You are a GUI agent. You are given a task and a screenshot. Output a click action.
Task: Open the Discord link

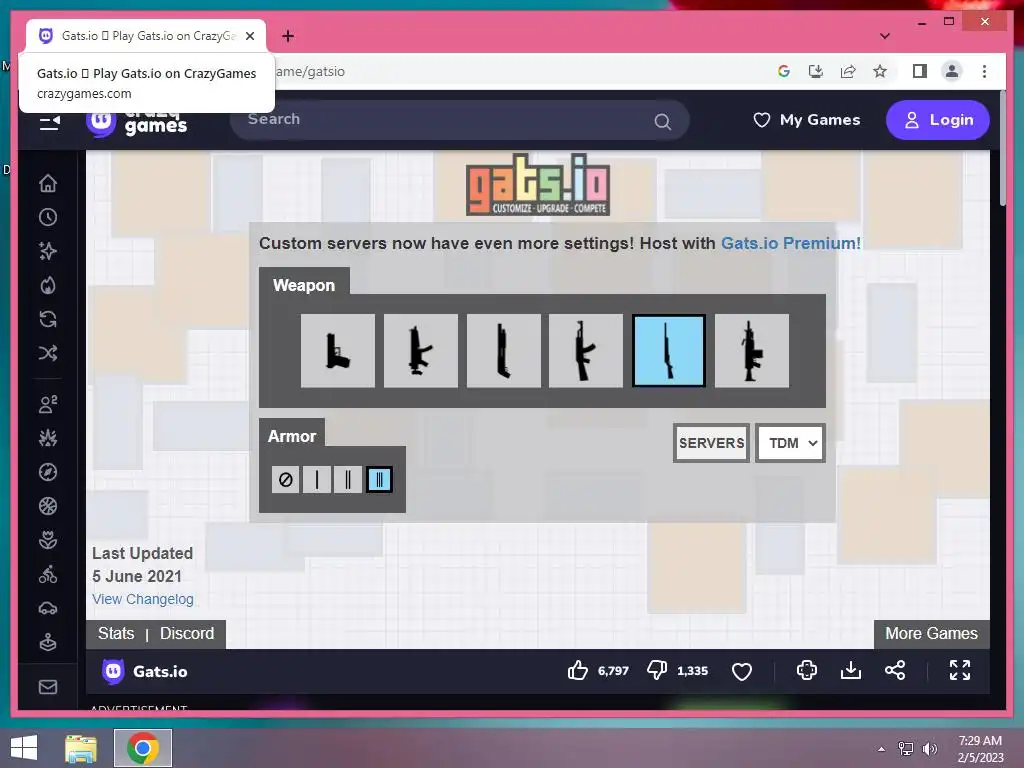tap(187, 633)
